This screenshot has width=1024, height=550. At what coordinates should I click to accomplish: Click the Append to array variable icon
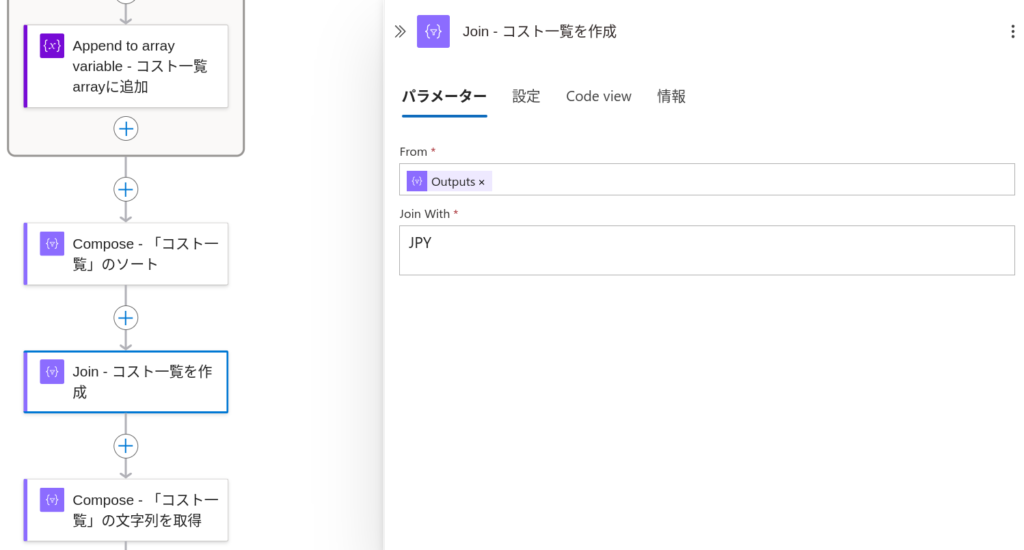pos(52,46)
